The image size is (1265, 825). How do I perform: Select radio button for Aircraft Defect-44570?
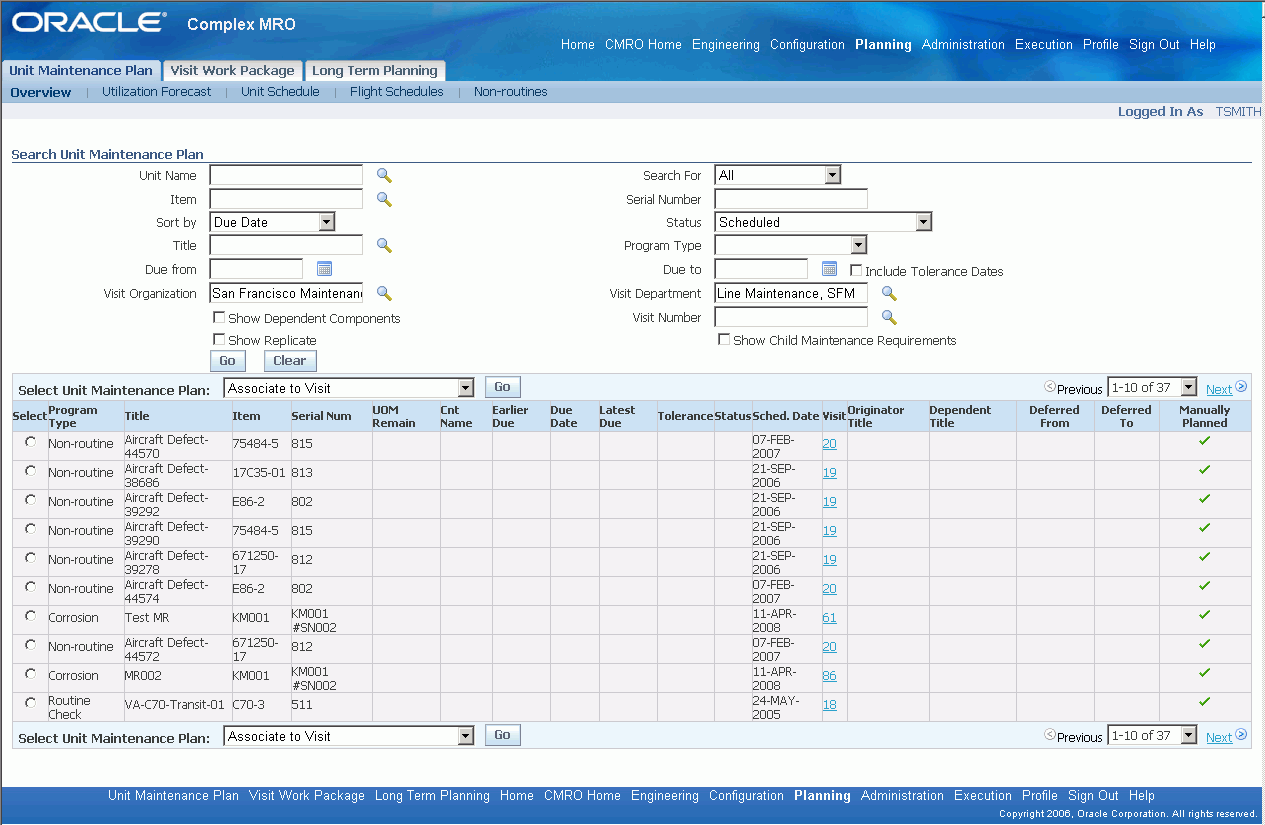pyautogui.click(x=30, y=441)
